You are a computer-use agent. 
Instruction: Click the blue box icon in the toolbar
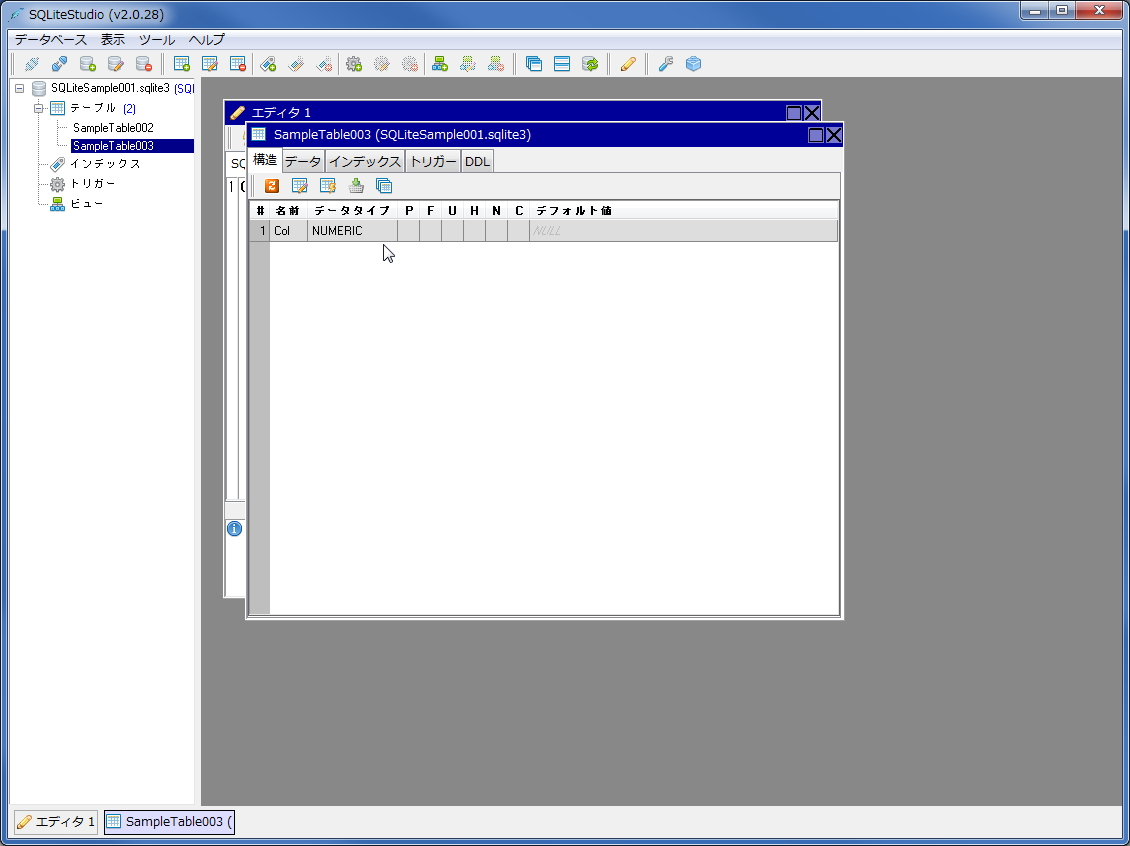[x=693, y=64]
